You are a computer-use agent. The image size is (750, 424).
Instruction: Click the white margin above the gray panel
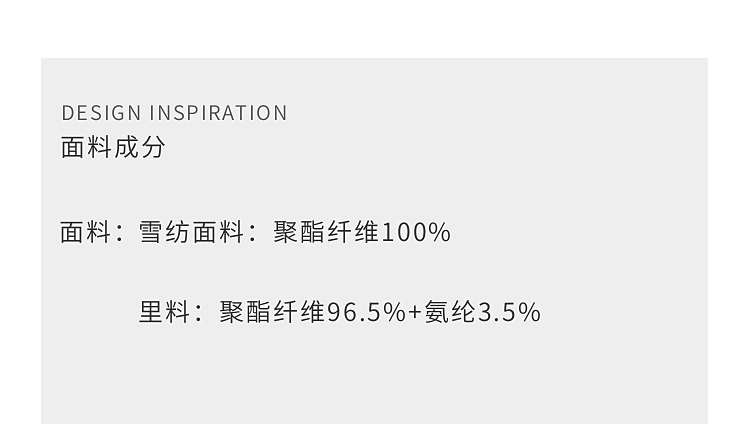[375, 28]
